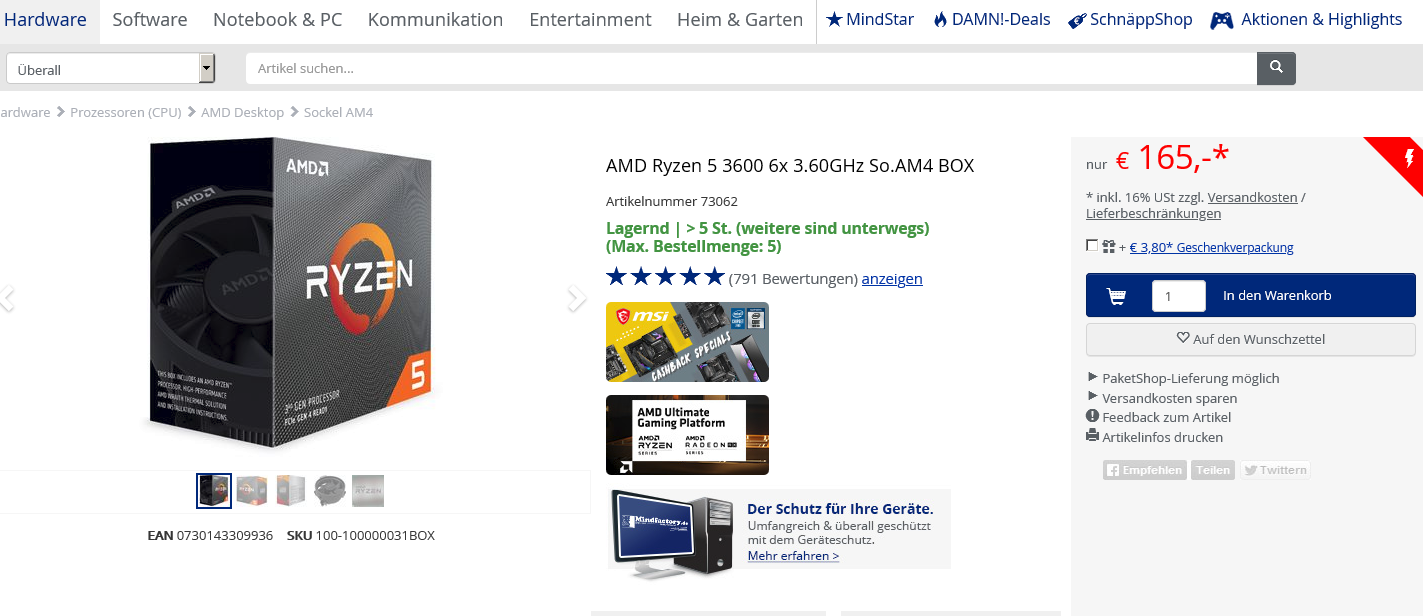Open the Software menu

click(150, 20)
